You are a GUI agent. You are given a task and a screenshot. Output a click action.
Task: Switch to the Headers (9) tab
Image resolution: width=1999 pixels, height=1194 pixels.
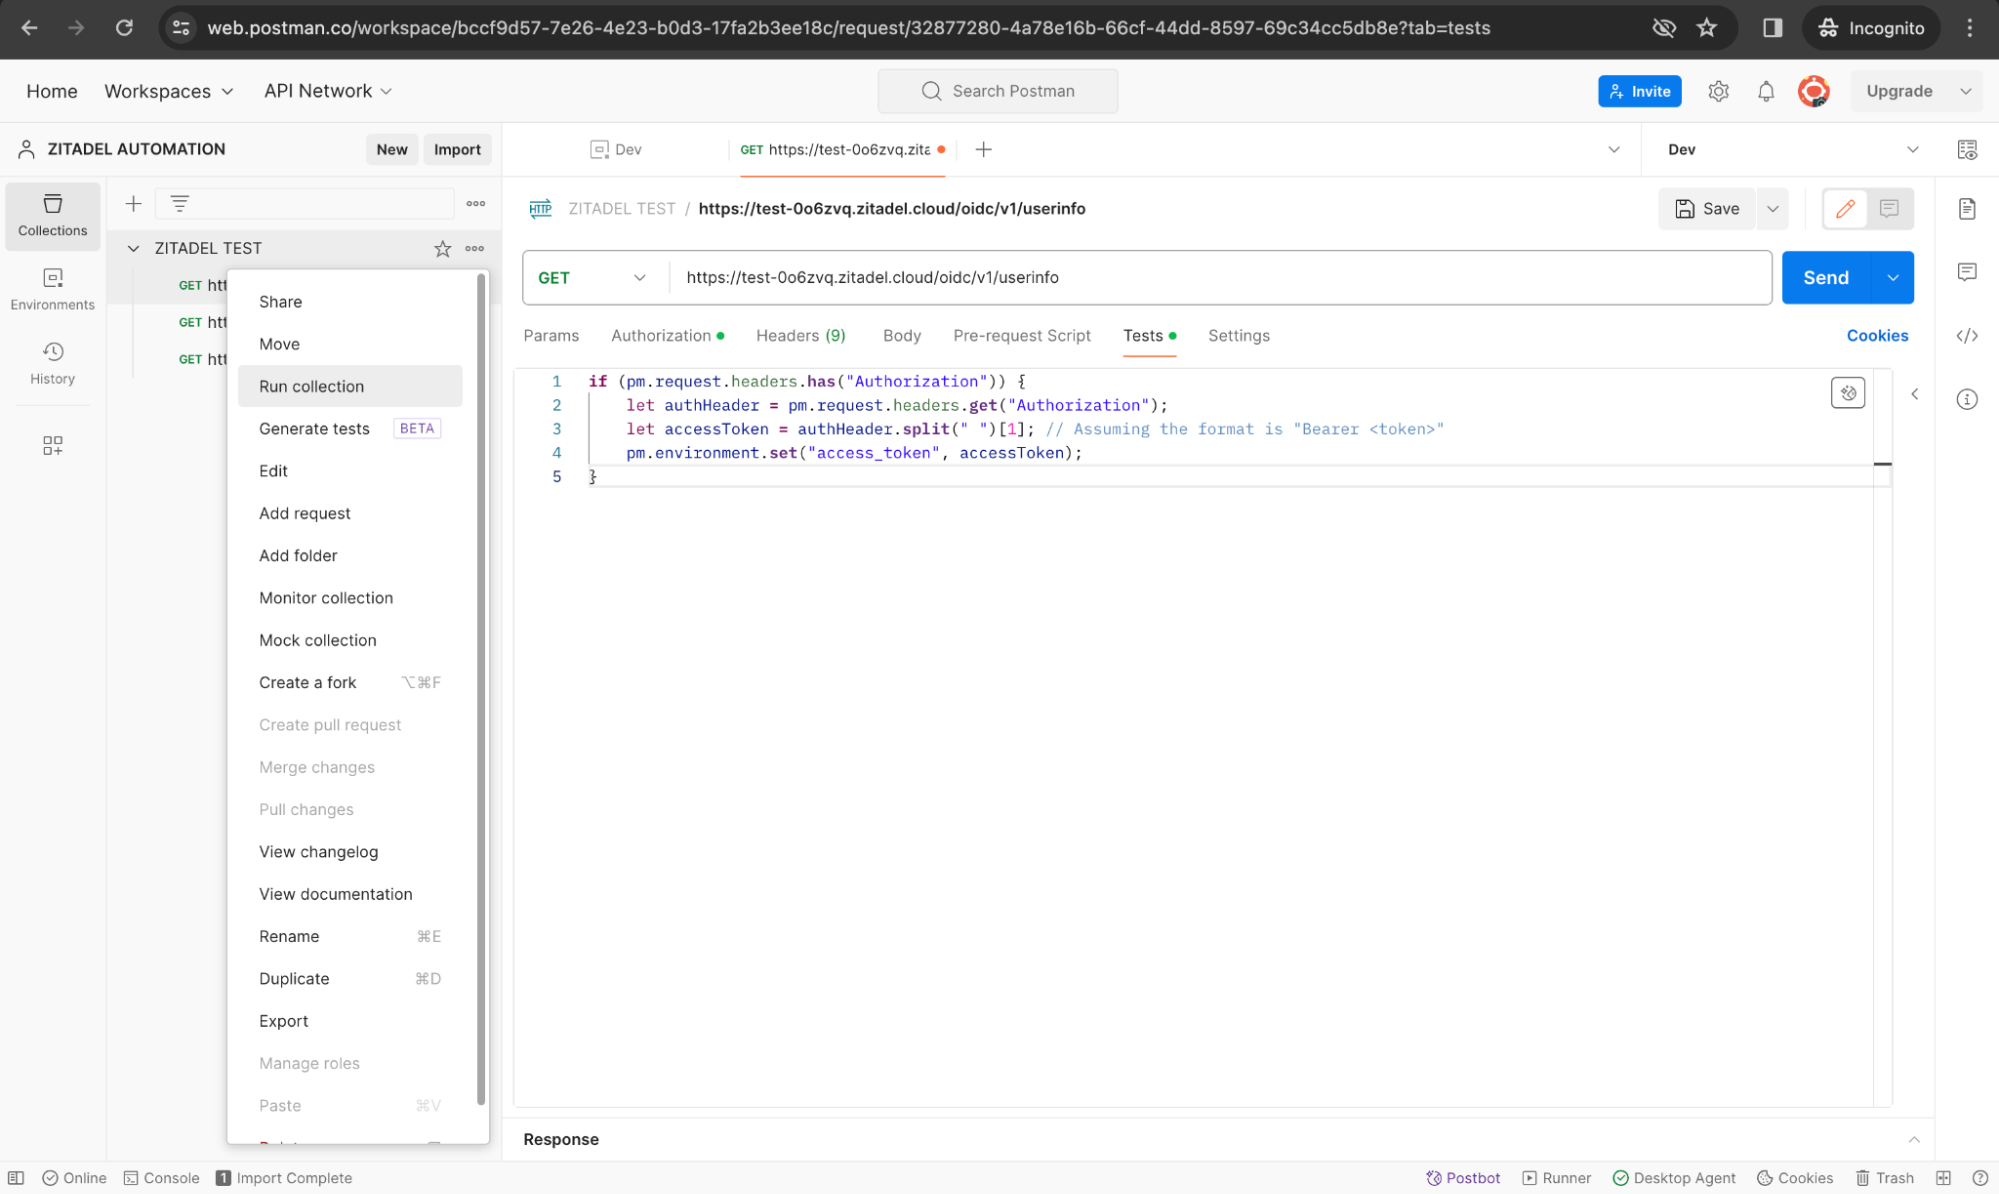(x=800, y=336)
